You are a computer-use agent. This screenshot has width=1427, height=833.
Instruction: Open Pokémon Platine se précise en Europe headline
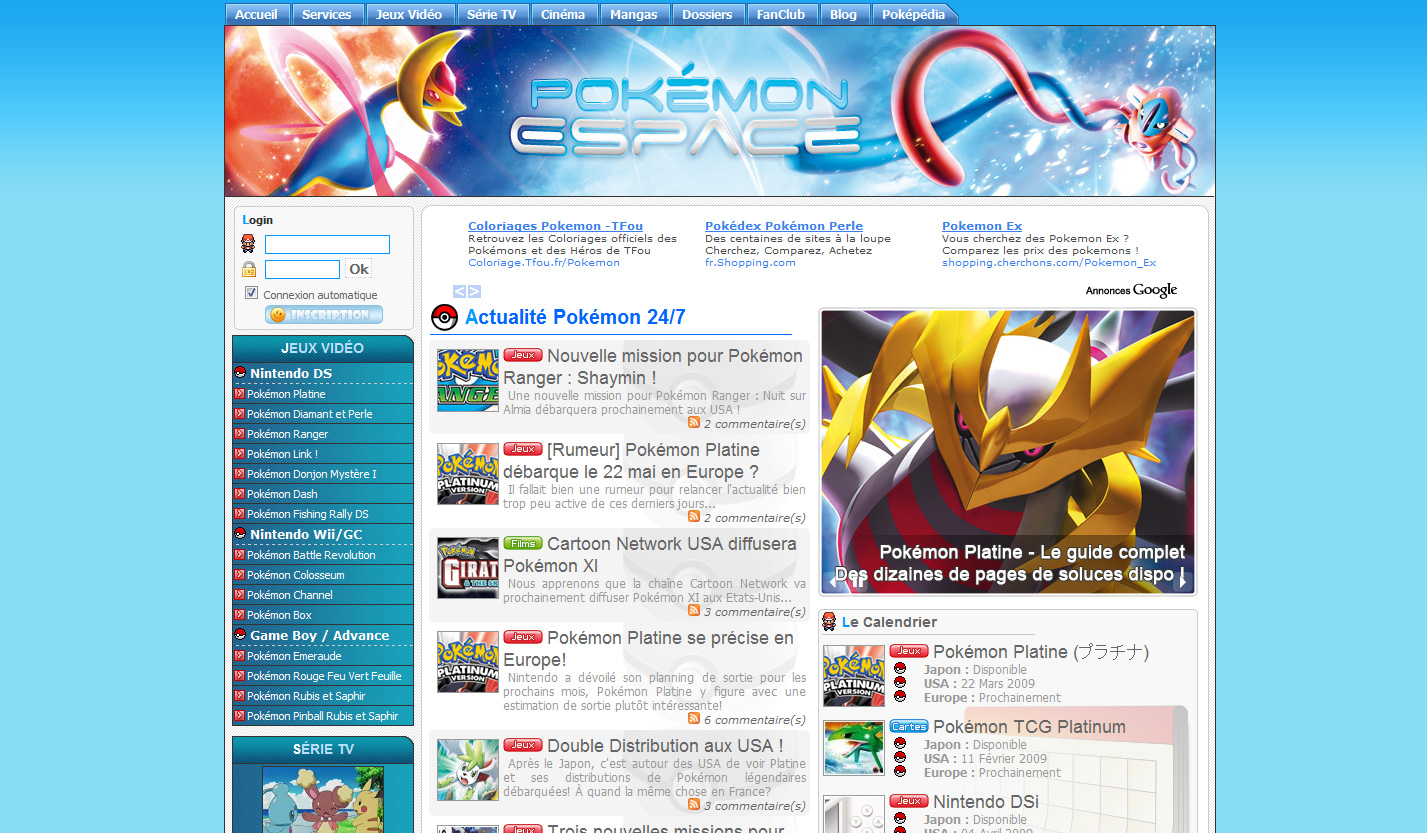click(x=648, y=649)
